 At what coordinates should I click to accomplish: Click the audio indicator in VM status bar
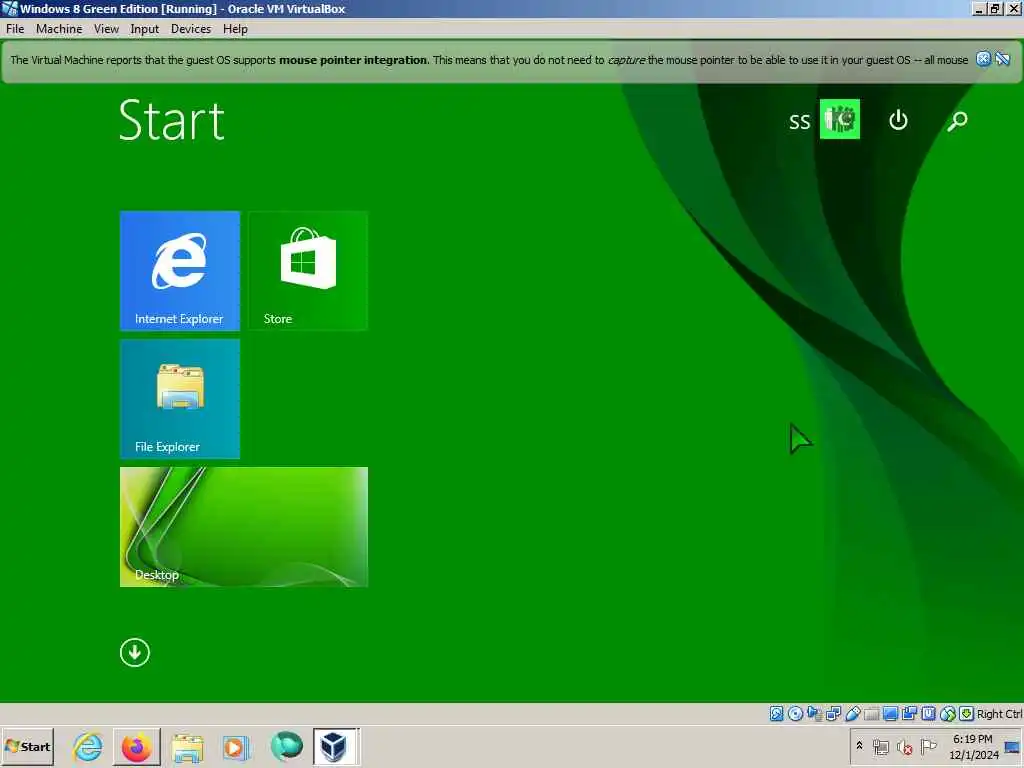pyautogui.click(x=814, y=714)
